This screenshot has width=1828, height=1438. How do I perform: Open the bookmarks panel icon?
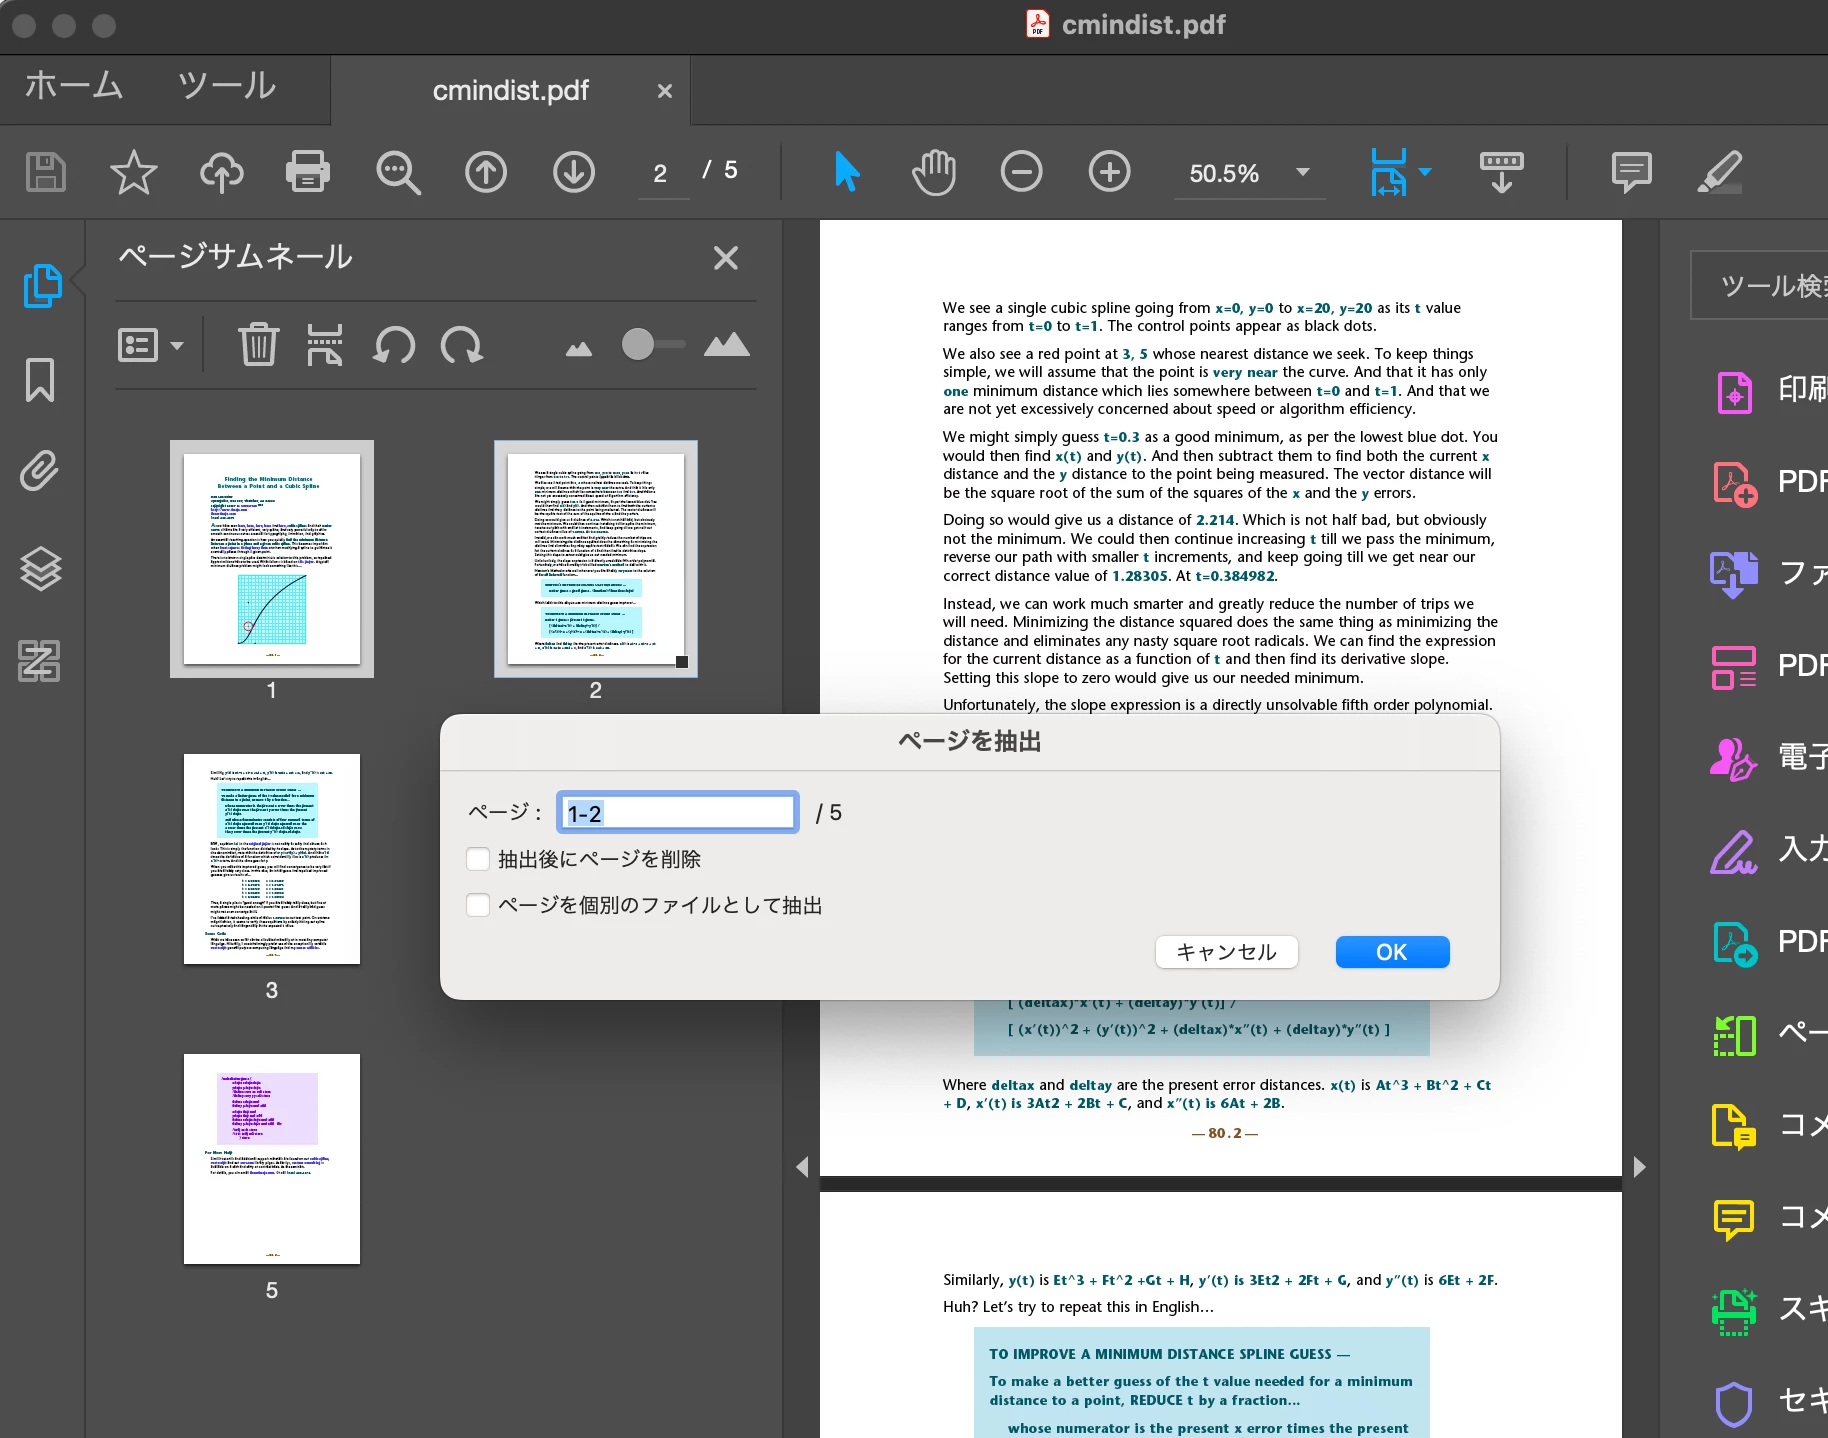tap(40, 380)
